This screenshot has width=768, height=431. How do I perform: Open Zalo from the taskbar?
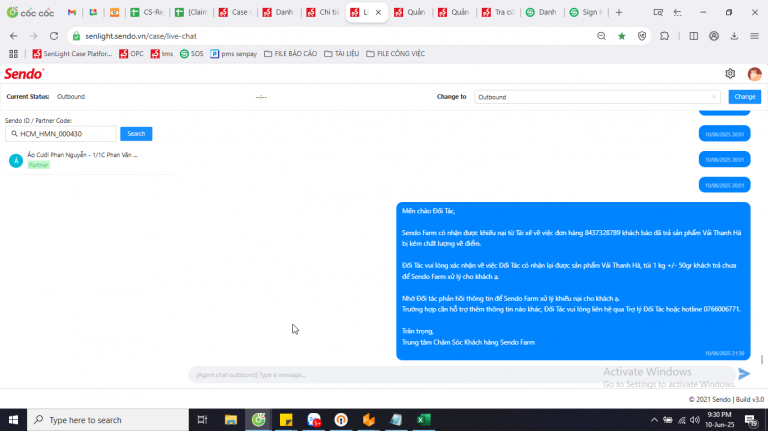314,420
